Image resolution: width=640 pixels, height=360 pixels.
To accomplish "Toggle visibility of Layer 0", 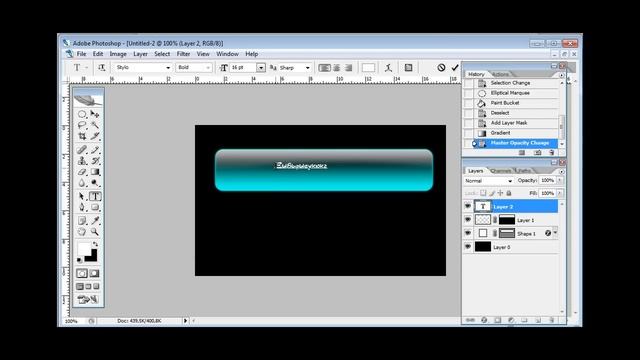I will [468, 247].
